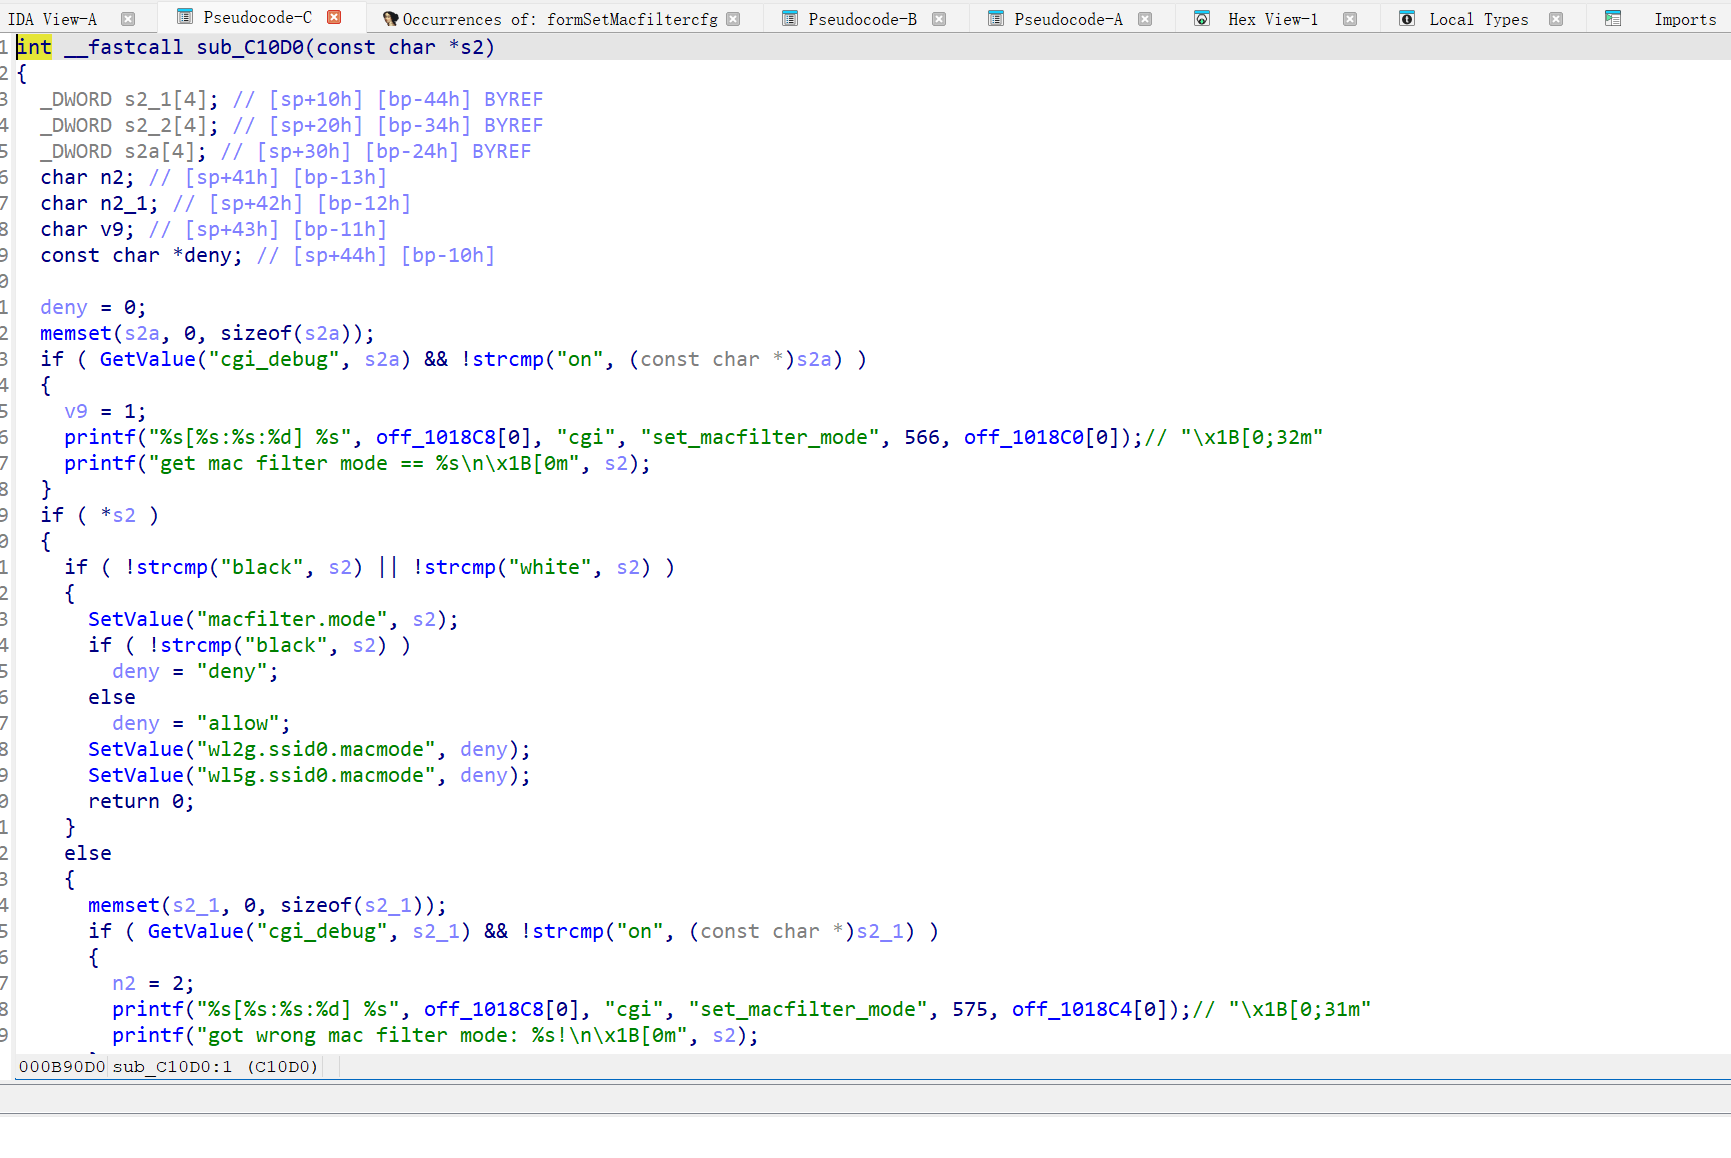
Task: Close the Pseudocode-C tab
Action: pos(334,17)
